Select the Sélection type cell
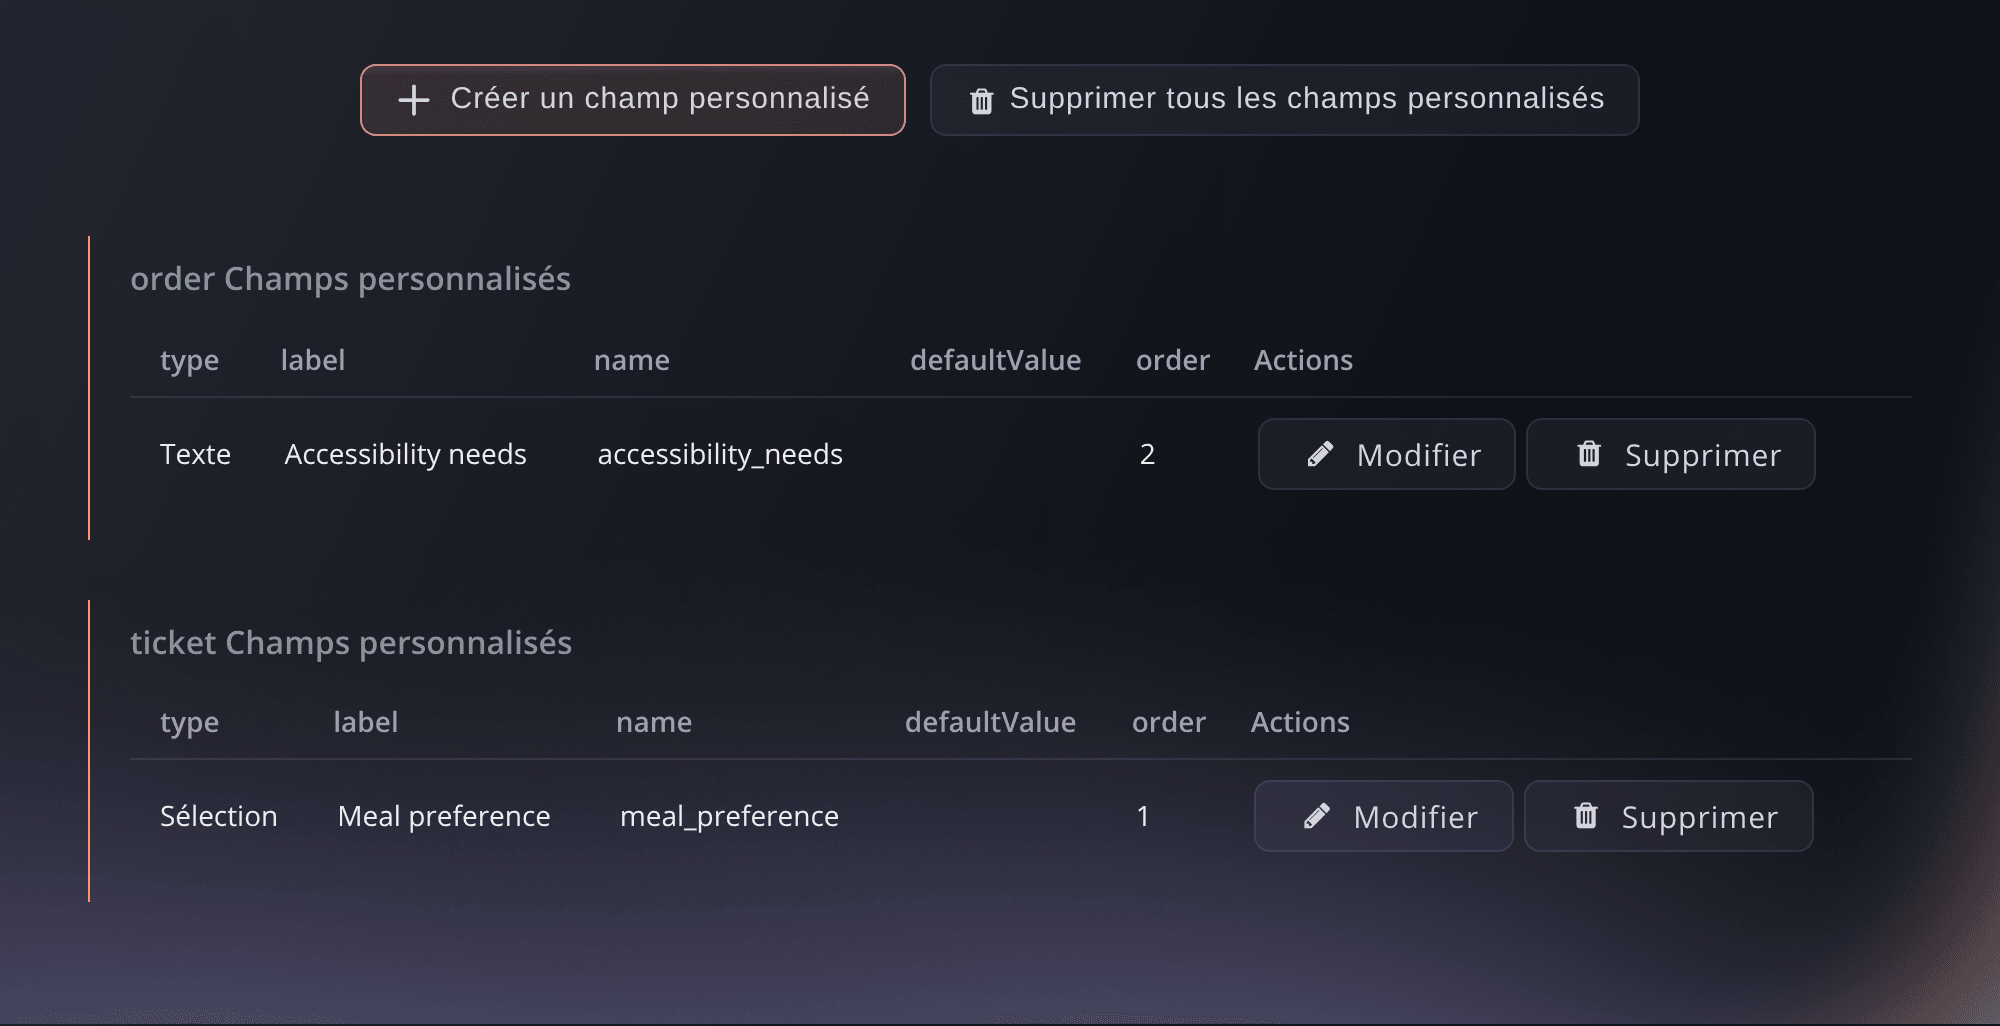 (x=219, y=816)
